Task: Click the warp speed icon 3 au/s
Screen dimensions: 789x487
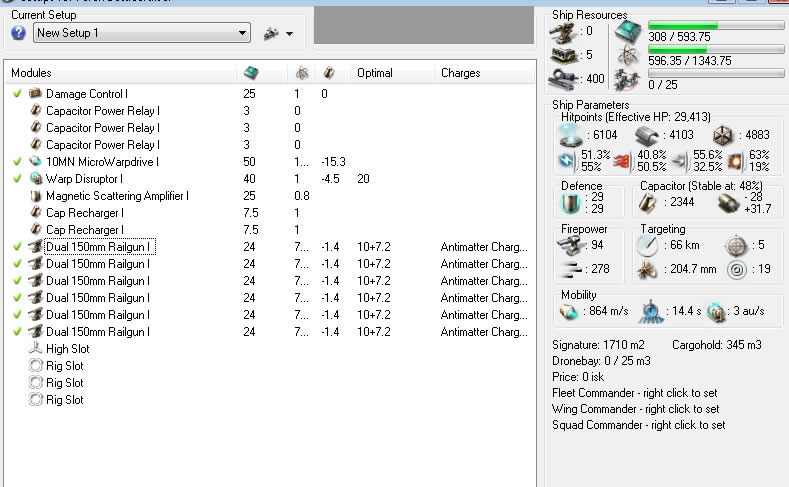Action: (716, 312)
